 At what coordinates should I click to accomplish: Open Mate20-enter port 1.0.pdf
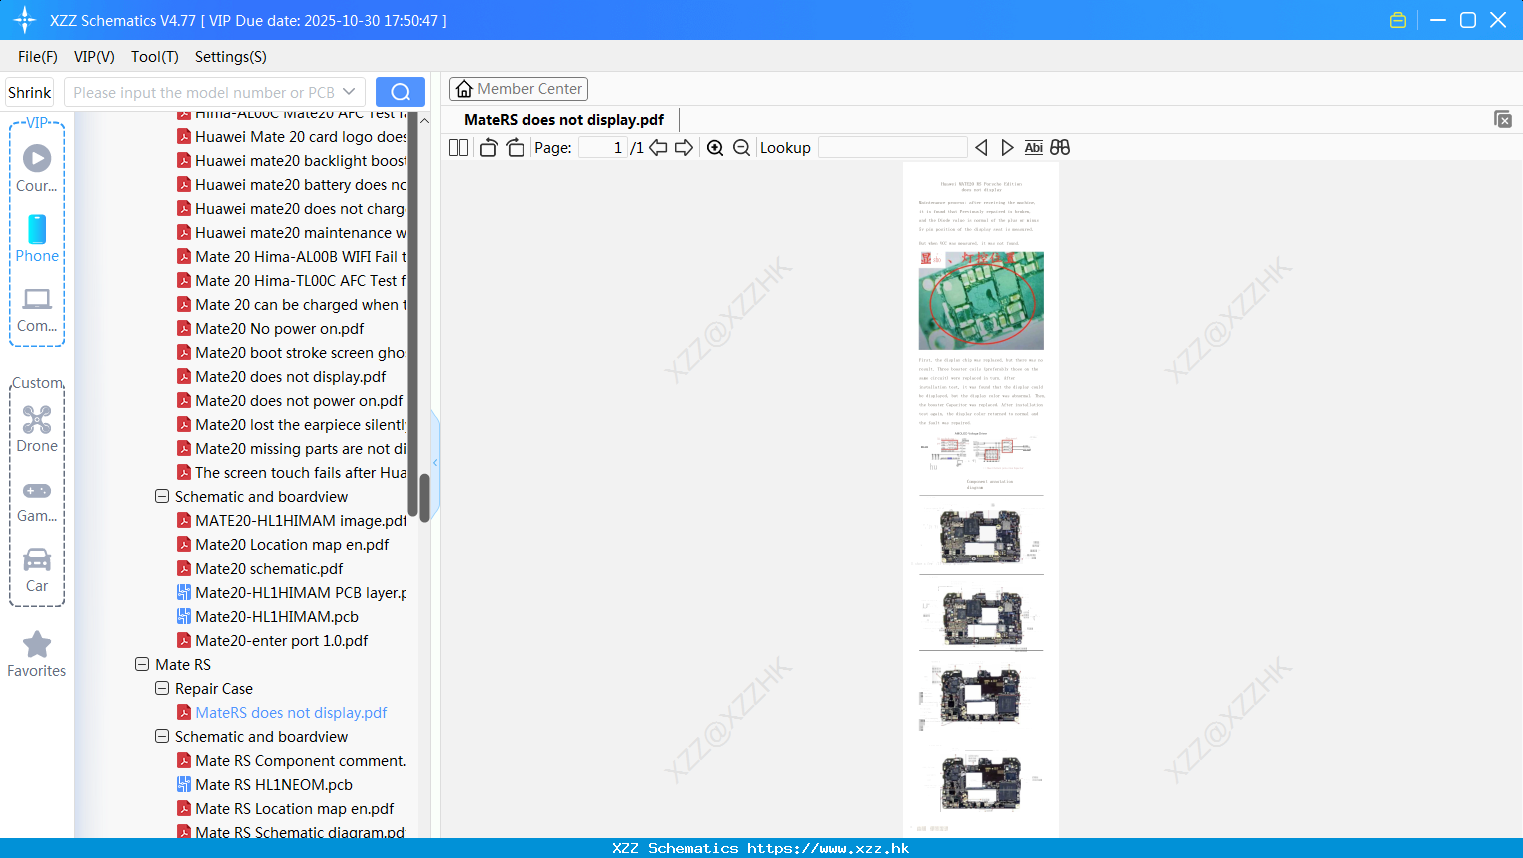point(282,640)
